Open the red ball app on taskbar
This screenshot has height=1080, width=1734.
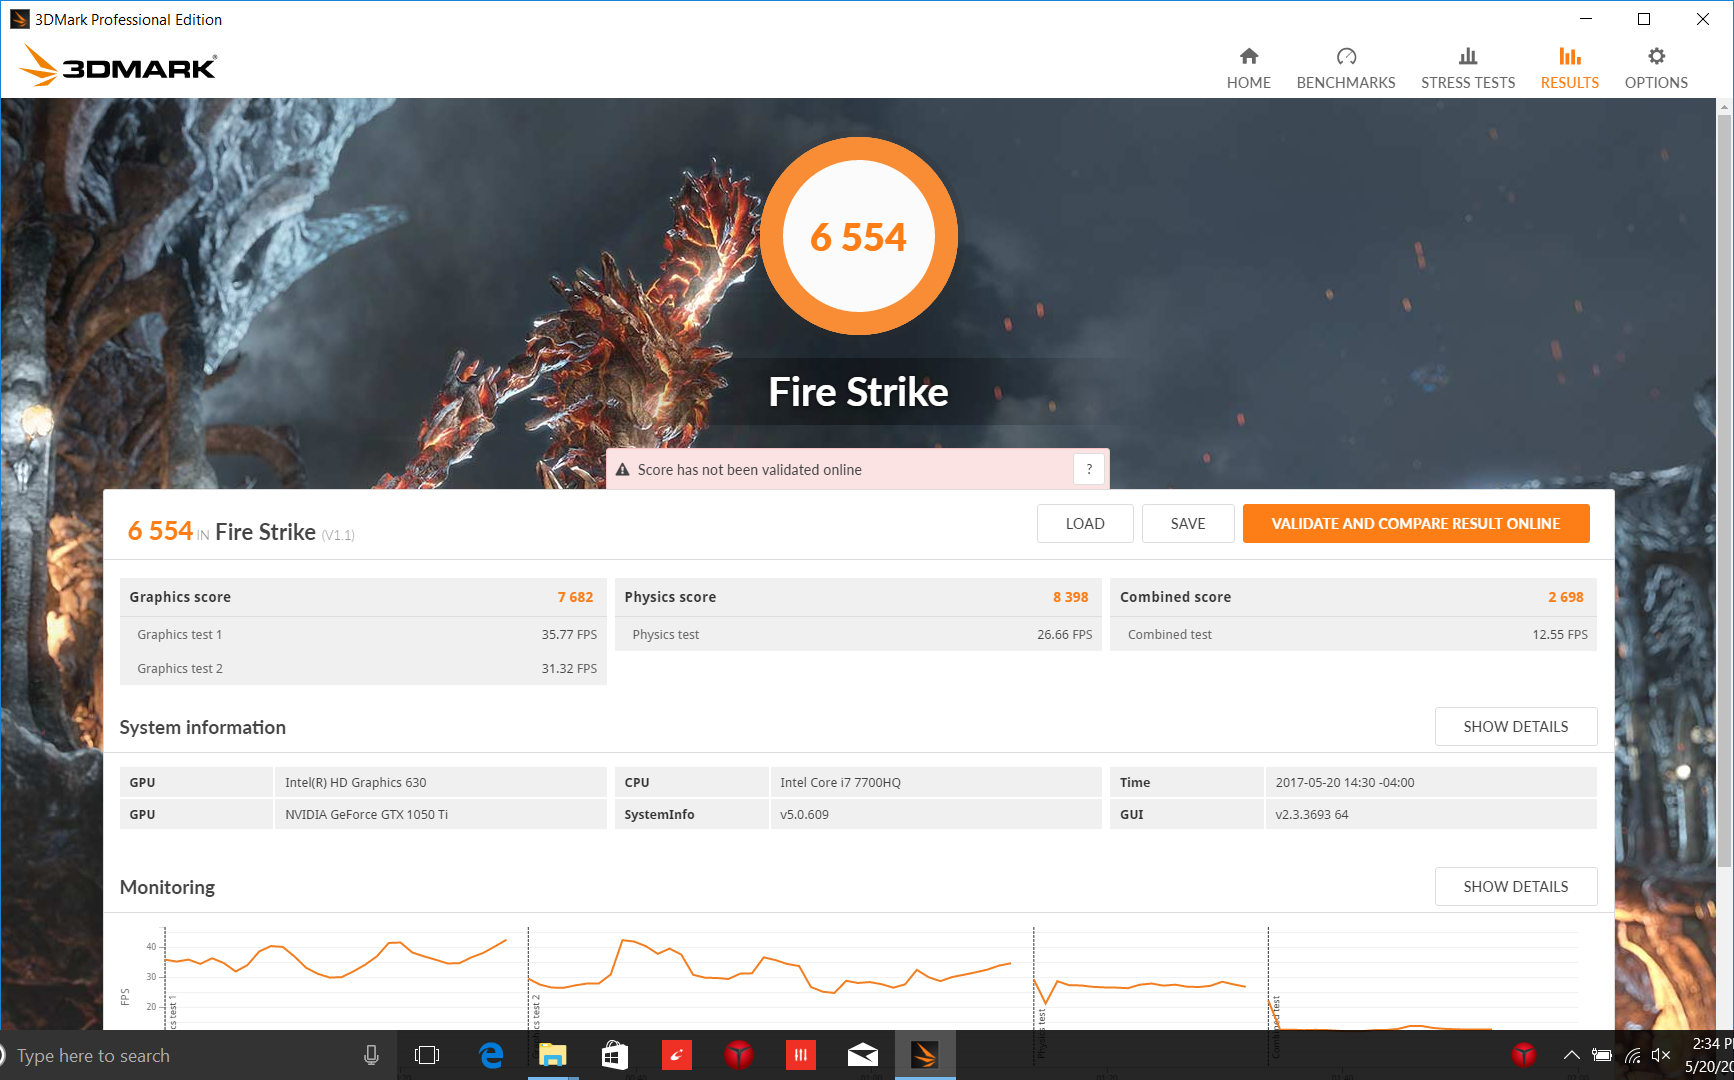[x=739, y=1055]
